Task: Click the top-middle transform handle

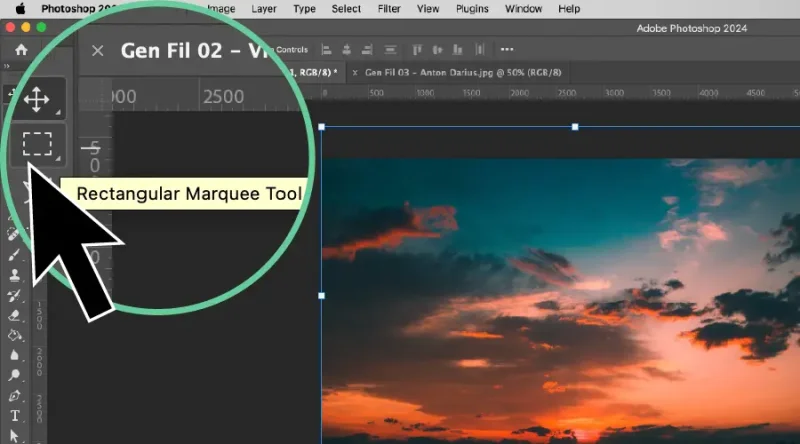Action: [x=575, y=127]
